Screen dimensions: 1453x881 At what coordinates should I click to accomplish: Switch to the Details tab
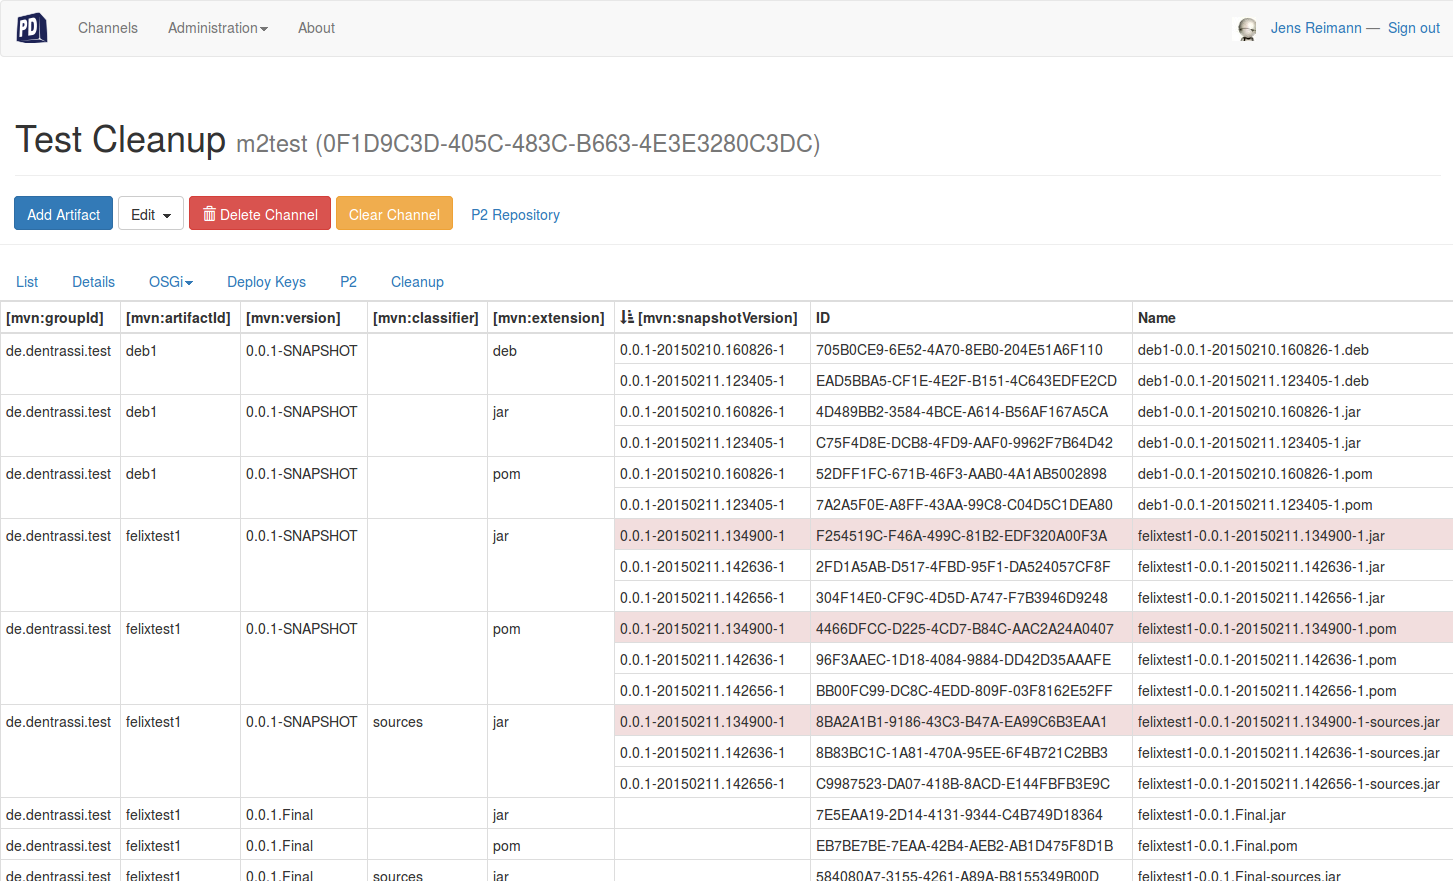(x=93, y=282)
